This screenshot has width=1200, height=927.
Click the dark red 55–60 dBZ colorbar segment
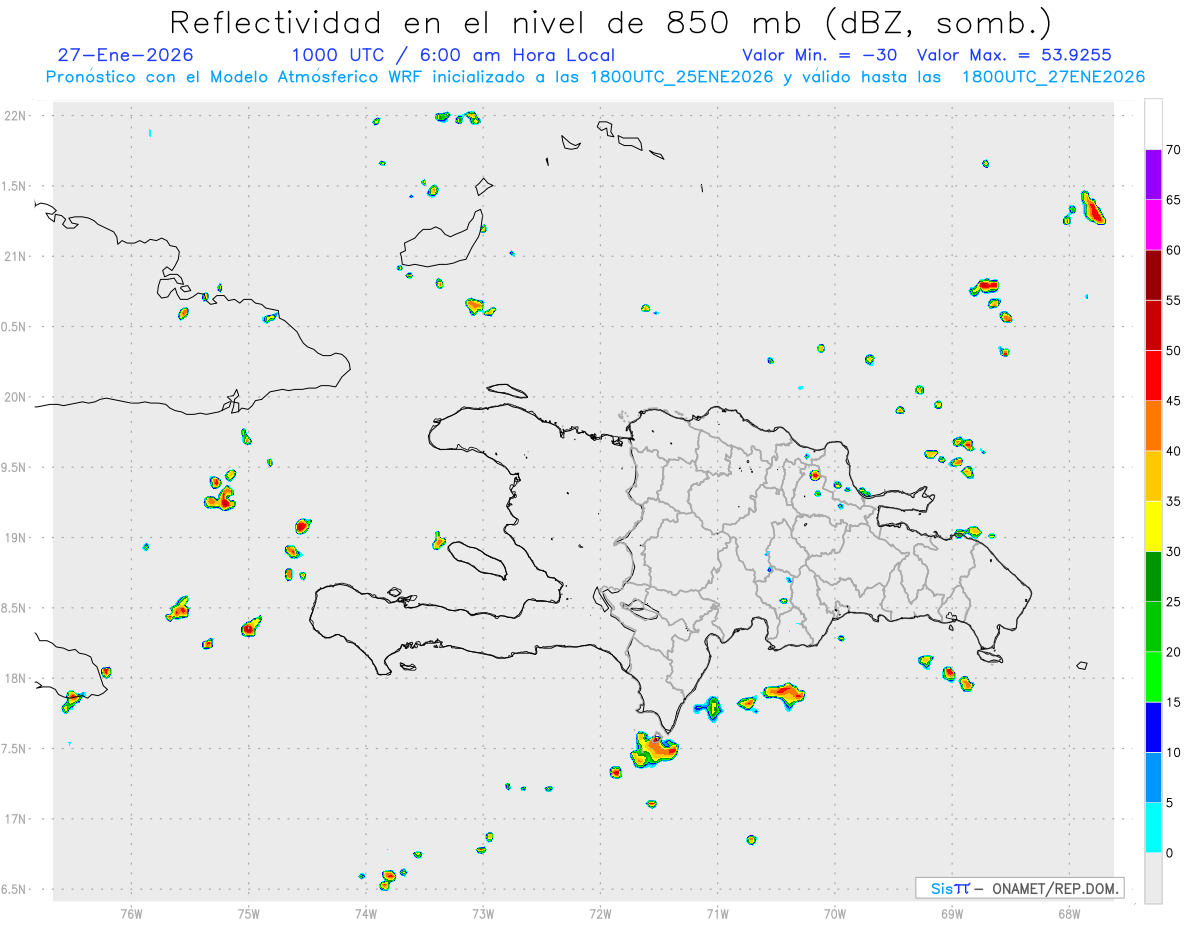point(1153,275)
